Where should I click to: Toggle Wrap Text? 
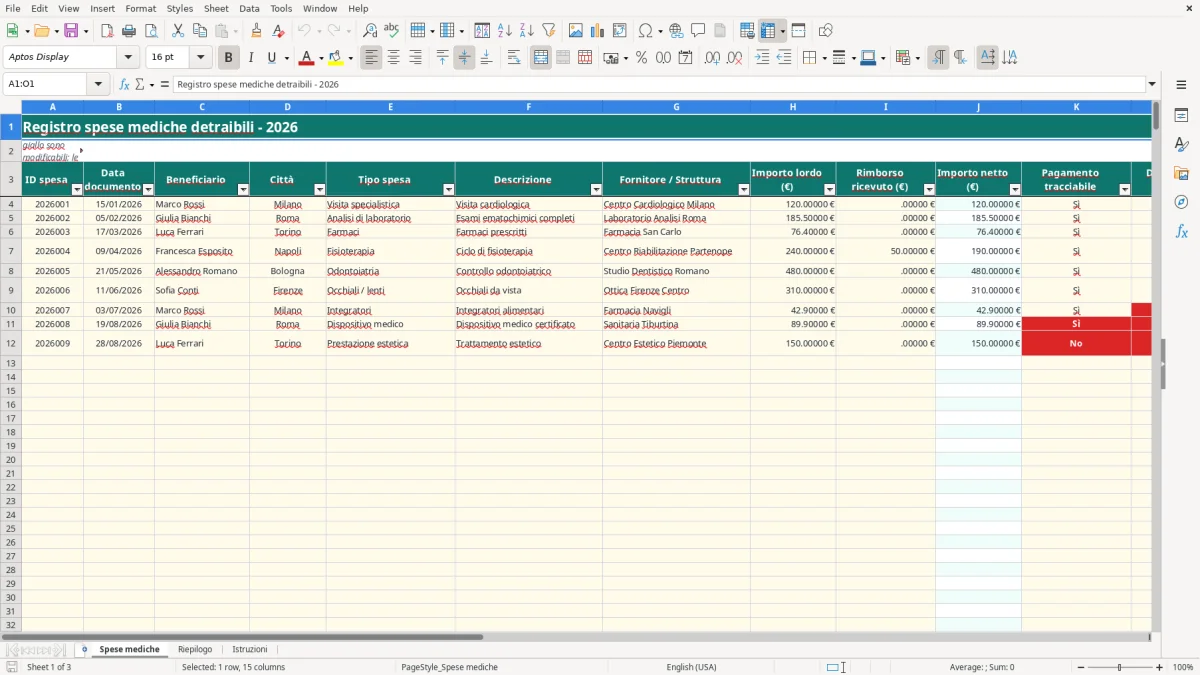pyautogui.click(x=514, y=58)
